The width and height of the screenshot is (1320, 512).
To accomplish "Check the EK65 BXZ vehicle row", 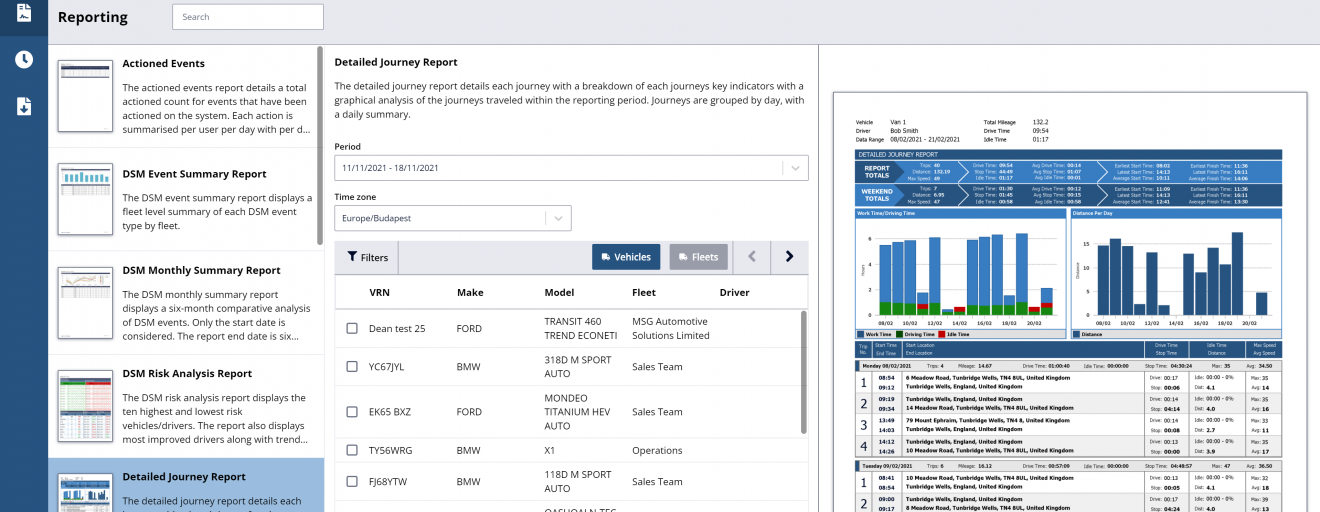I will point(352,412).
